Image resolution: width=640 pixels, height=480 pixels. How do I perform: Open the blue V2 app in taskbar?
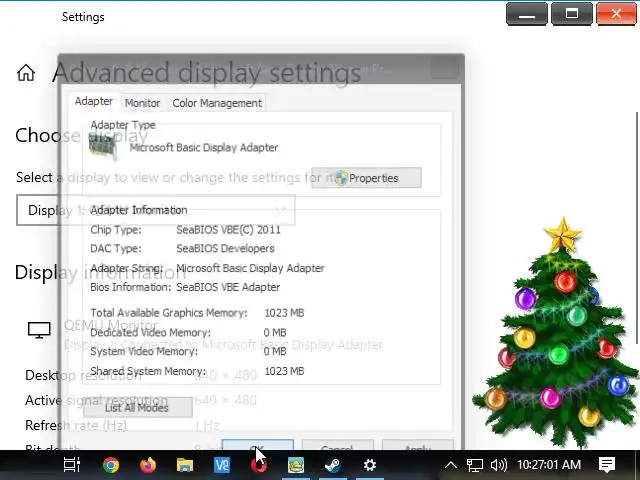point(222,465)
